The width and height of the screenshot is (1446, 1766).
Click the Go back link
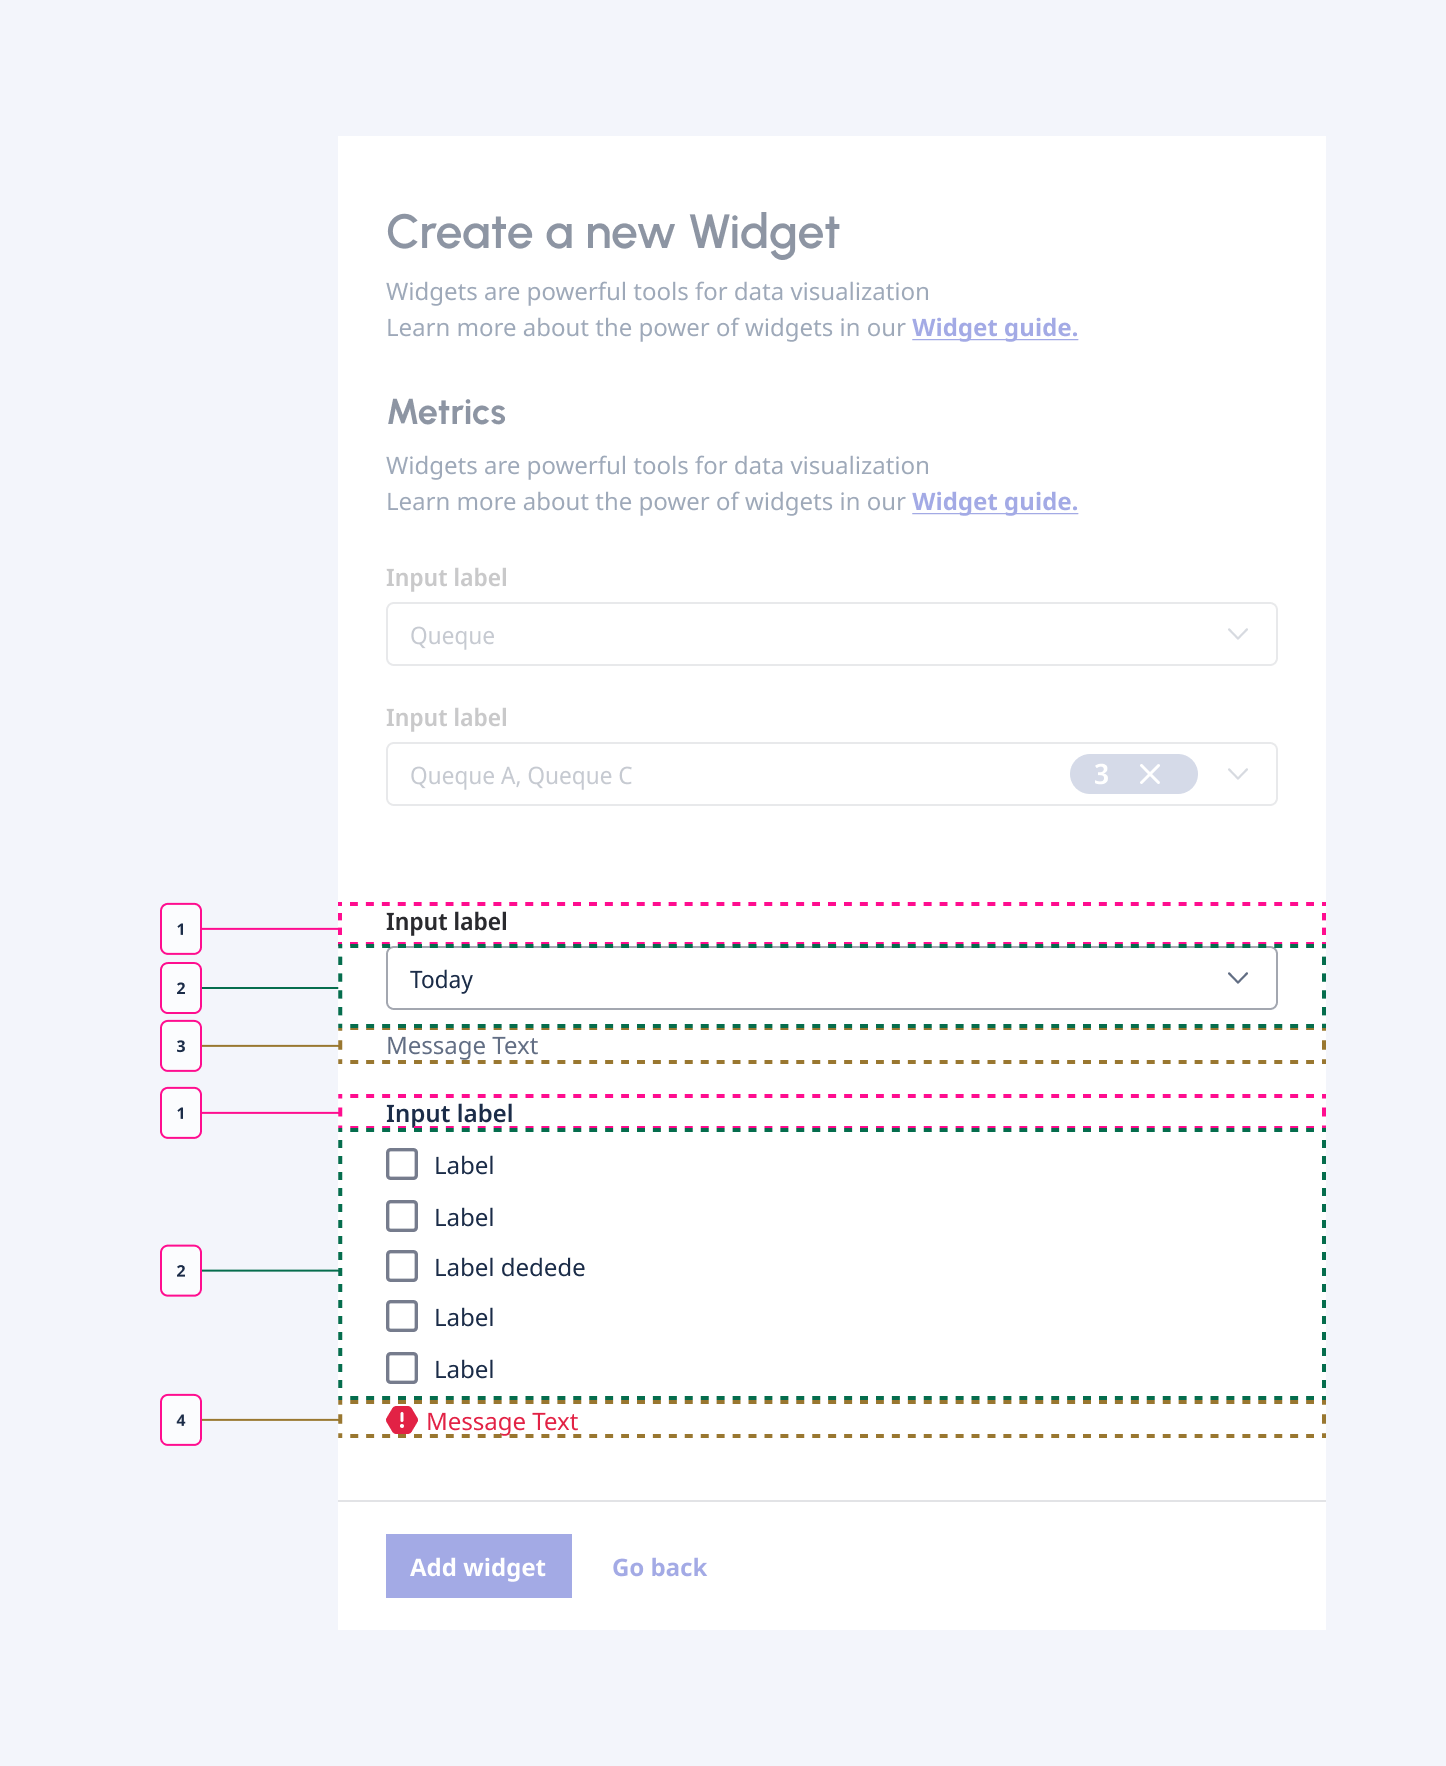coord(659,1567)
